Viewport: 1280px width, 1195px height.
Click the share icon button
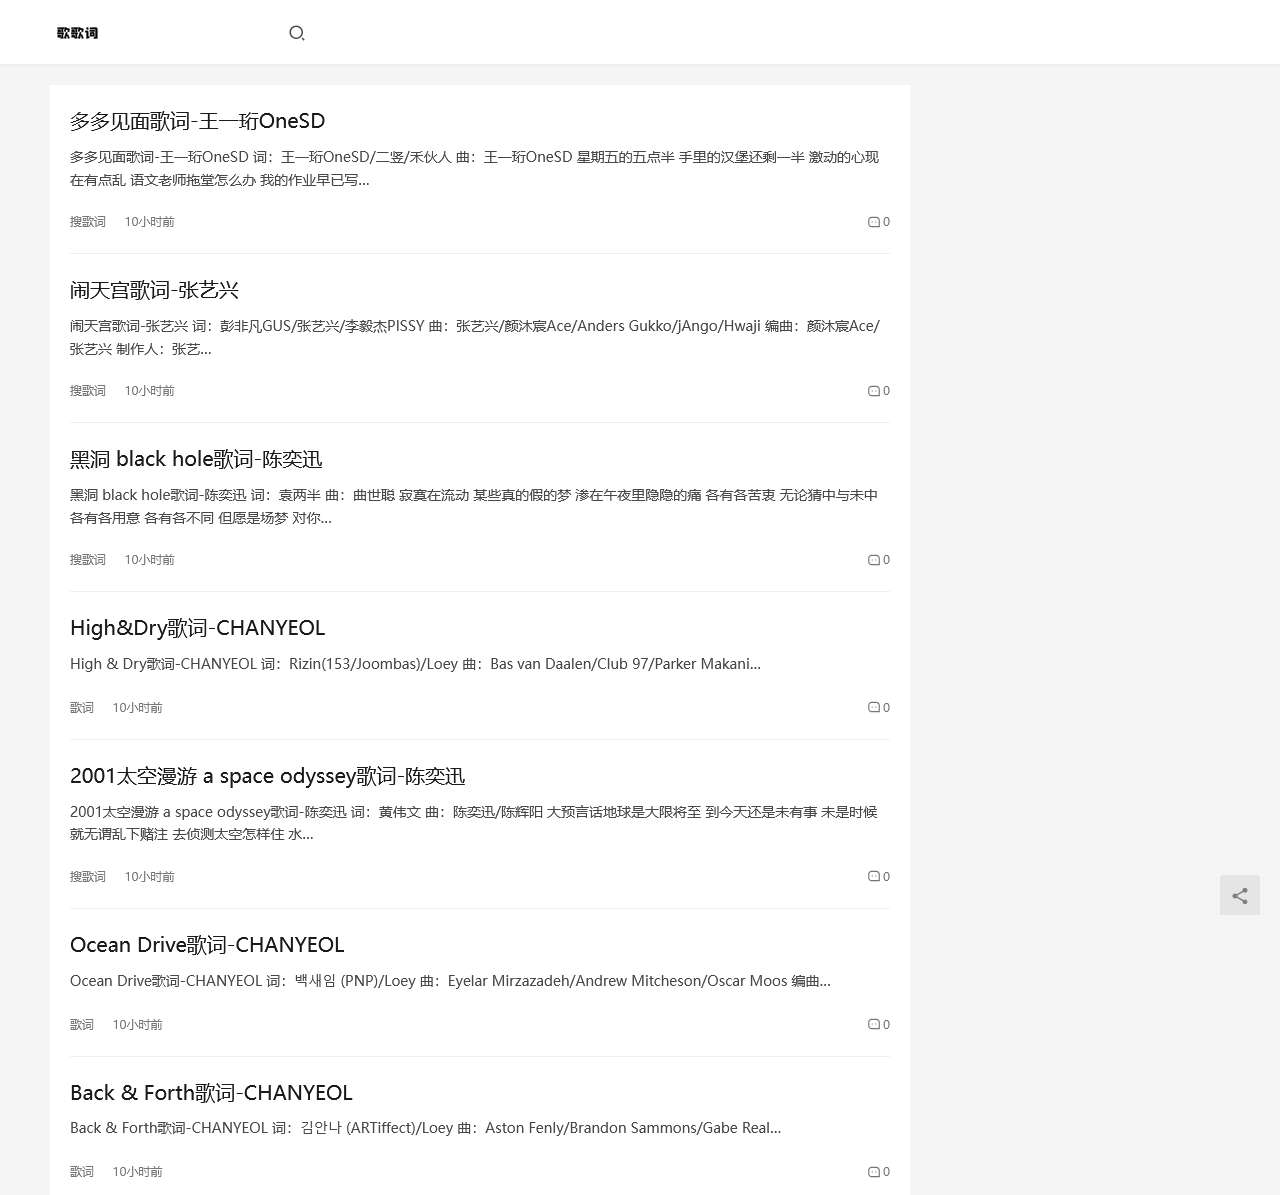tap(1239, 895)
